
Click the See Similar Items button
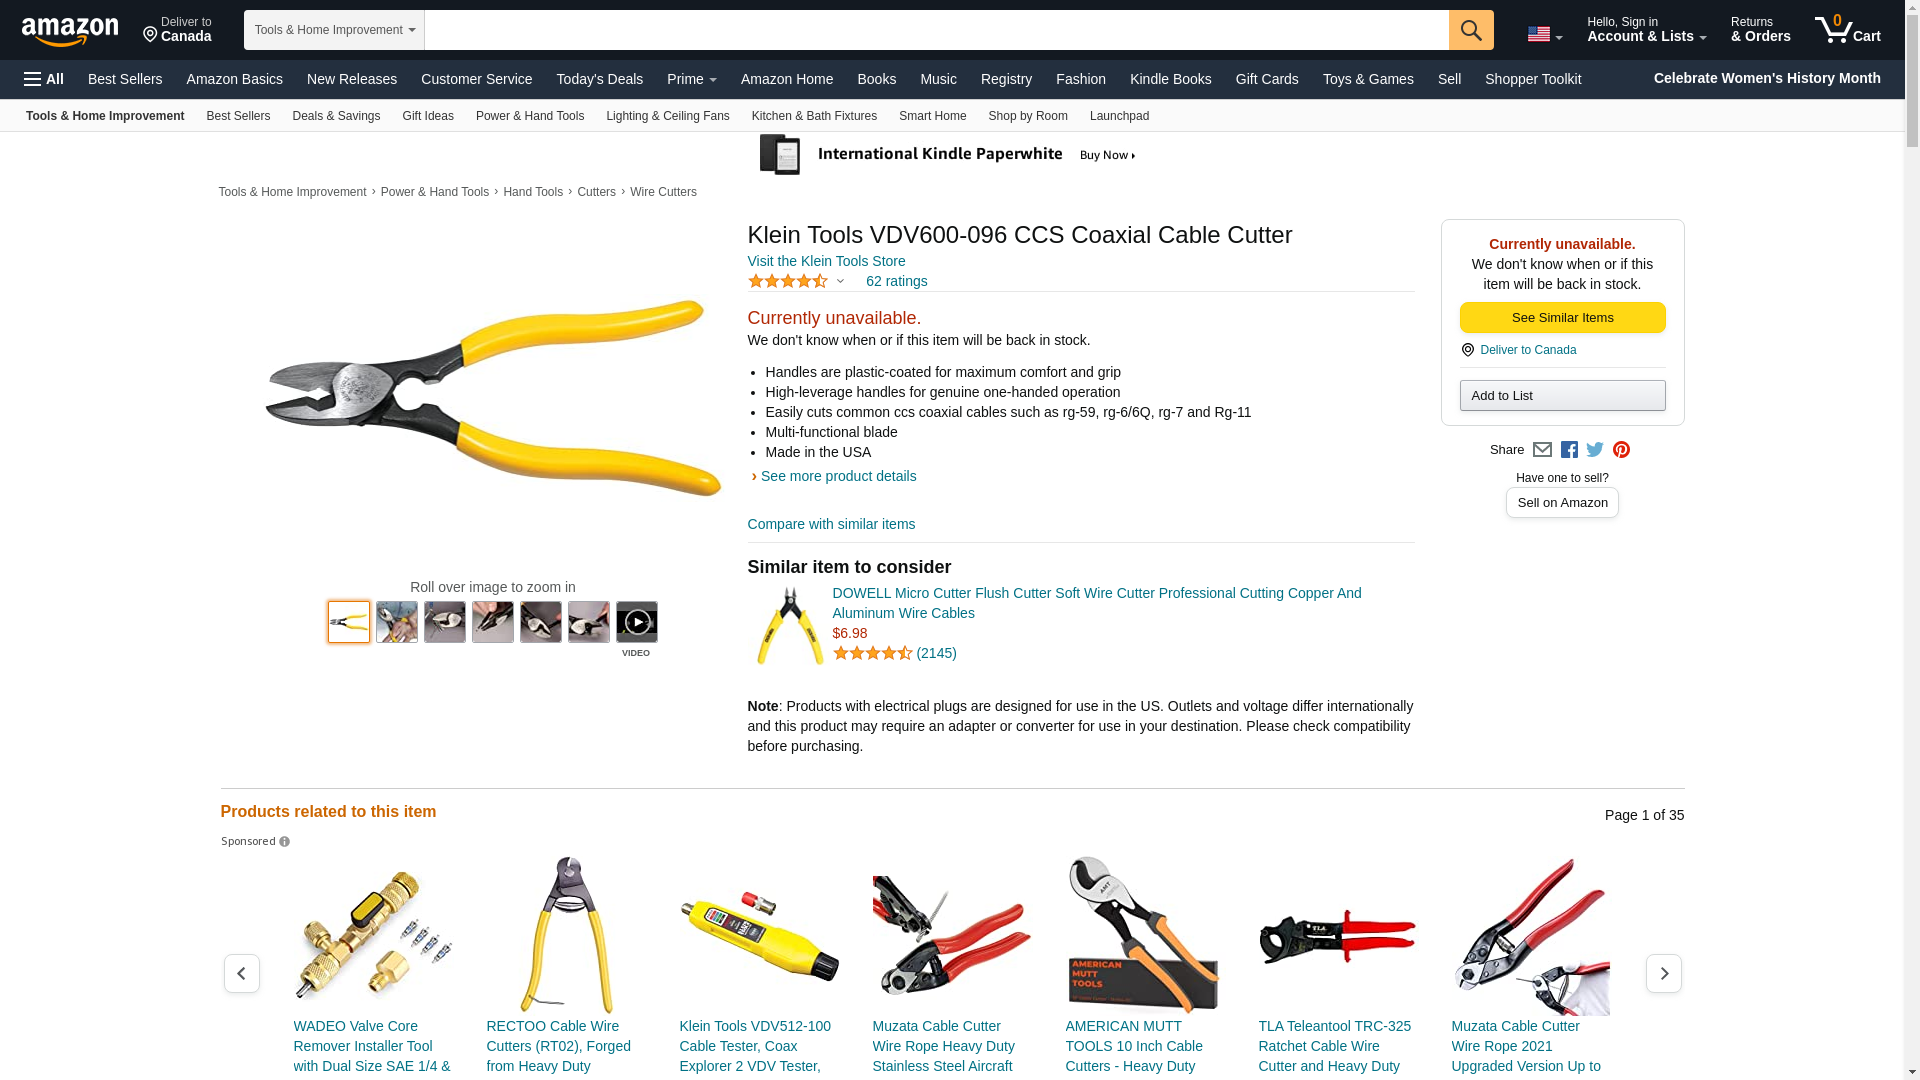point(1562,318)
